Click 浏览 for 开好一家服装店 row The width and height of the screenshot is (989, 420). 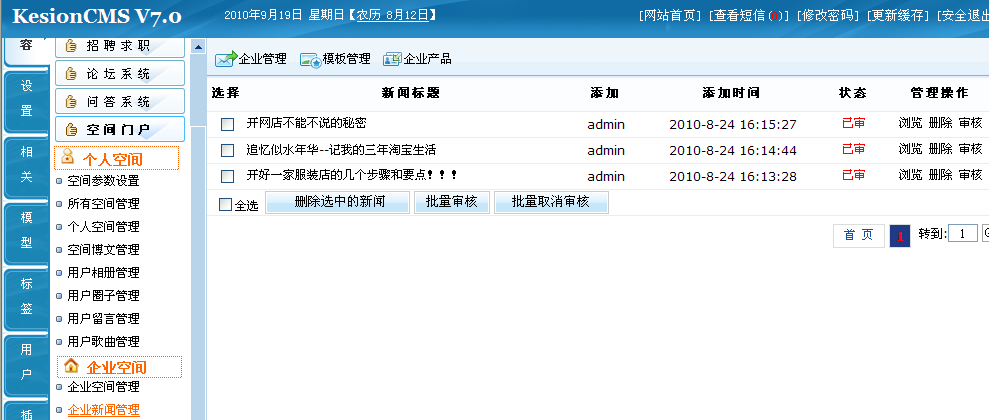click(910, 174)
